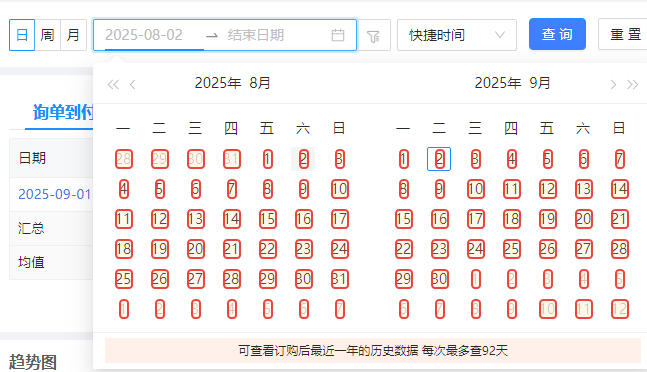Image resolution: width=647 pixels, height=372 pixels.
Task: Open the filter funnel icon
Action: click(x=373, y=36)
